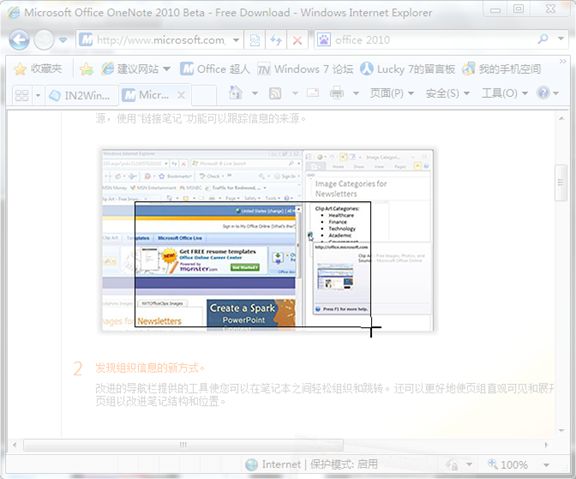Image resolution: width=576 pixels, height=479 pixels.
Task: Open the 建议网站 suggested sites dropdown
Action: [136, 69]
